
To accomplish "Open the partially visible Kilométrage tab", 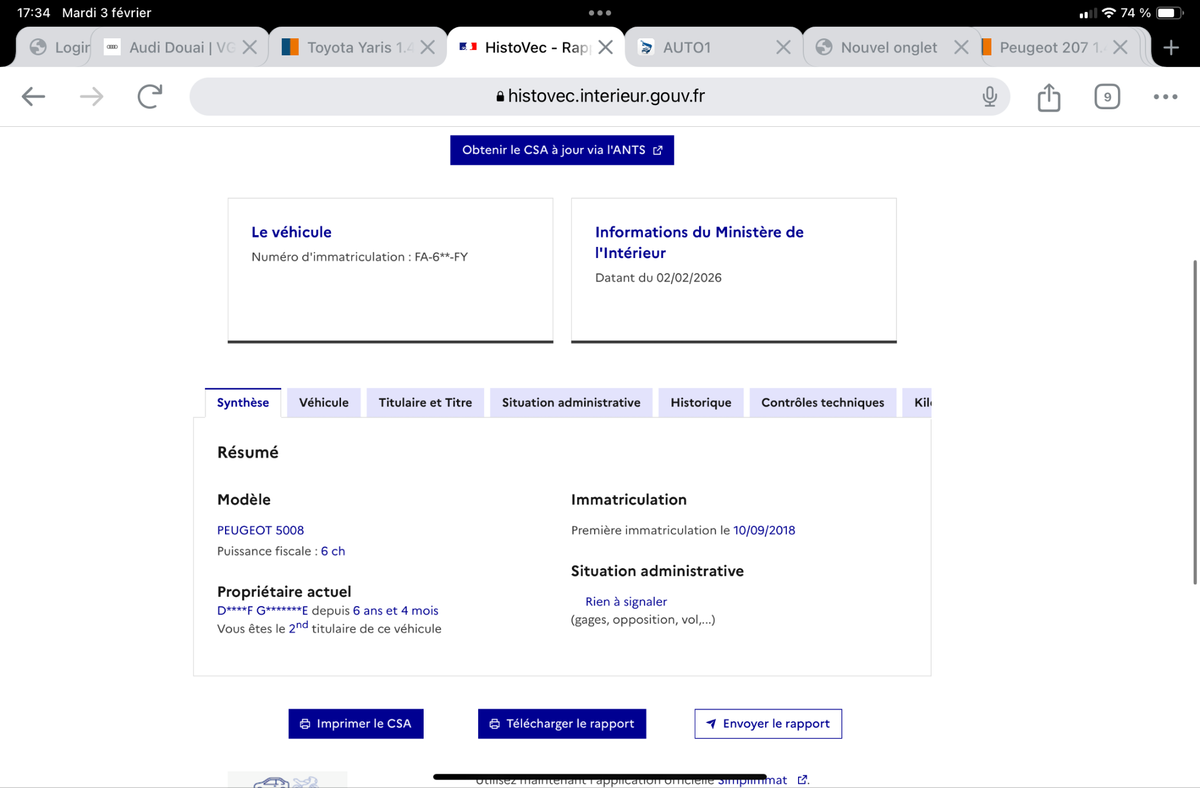I will click(917, 402).
